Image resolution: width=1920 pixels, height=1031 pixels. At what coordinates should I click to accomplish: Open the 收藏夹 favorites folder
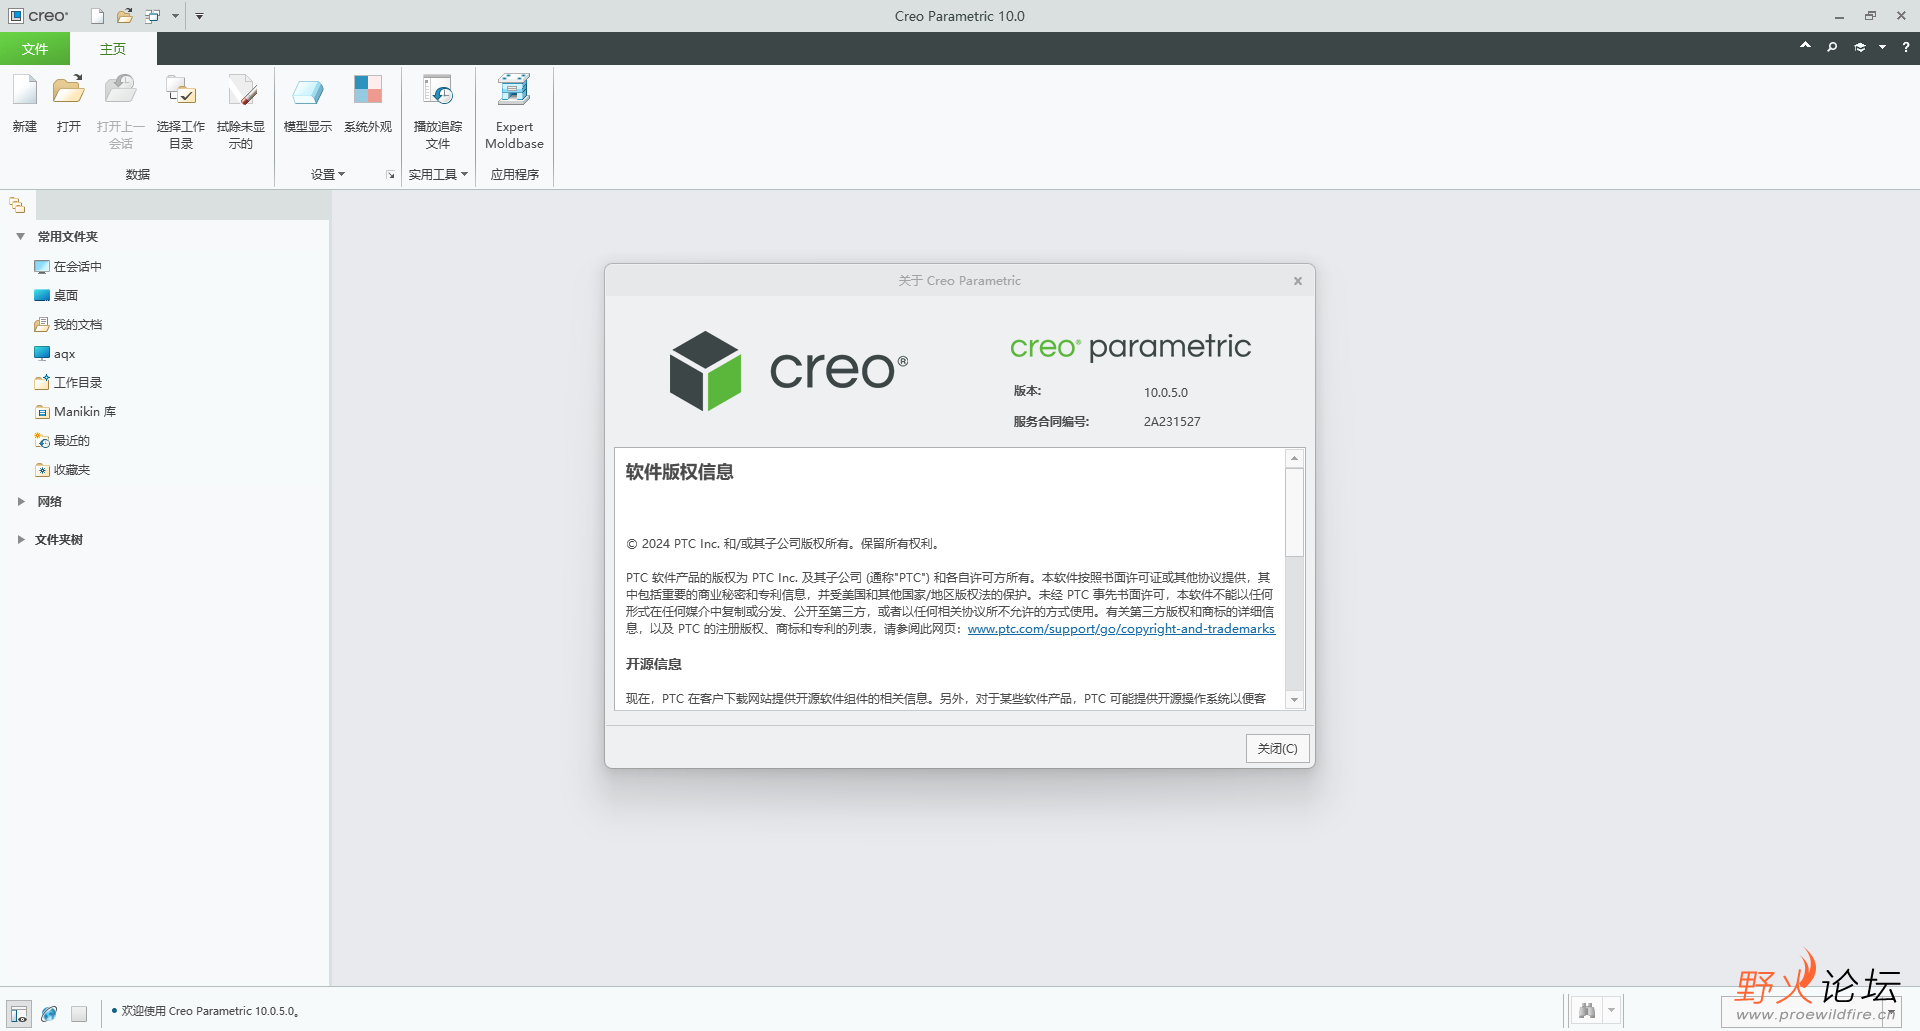[x=62, y=470]
